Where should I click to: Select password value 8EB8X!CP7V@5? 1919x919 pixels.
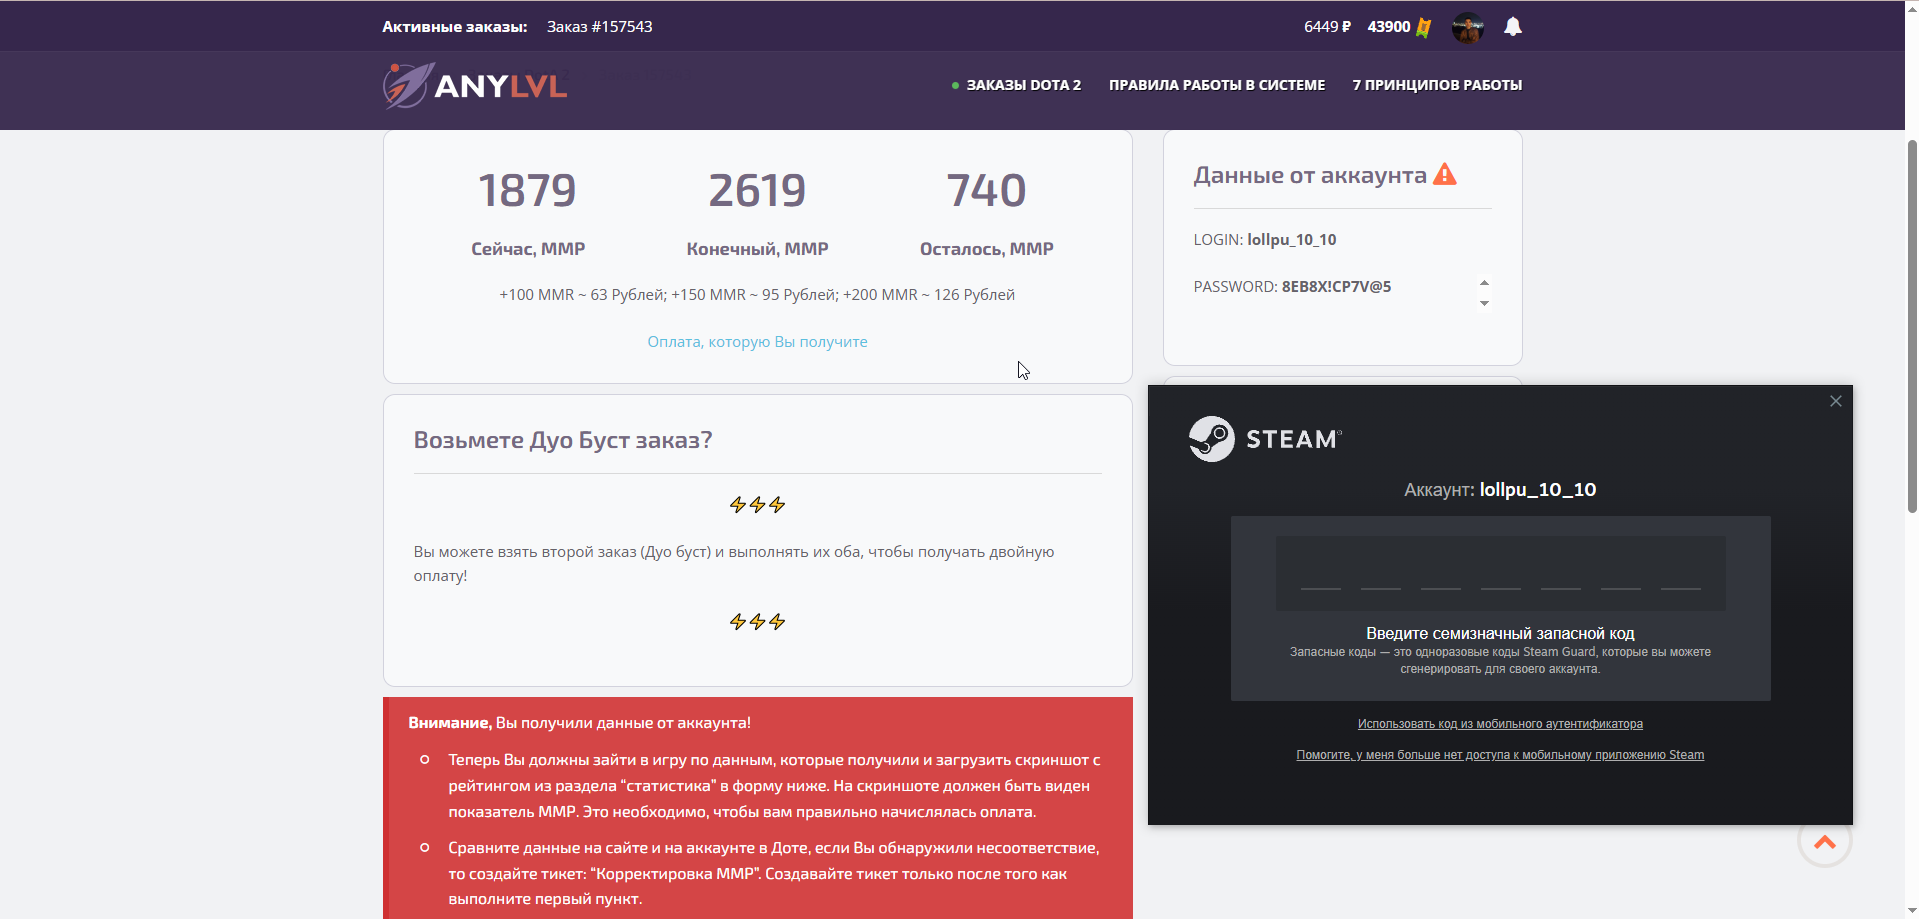point(1336,287)
